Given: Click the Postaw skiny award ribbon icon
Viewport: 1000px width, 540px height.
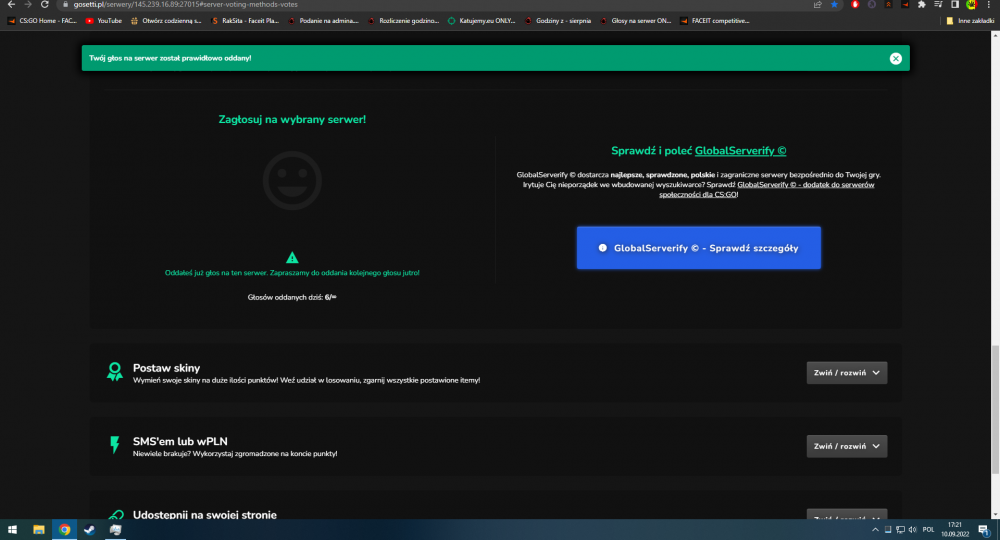Looking at the screenshot, I should 115,372.
